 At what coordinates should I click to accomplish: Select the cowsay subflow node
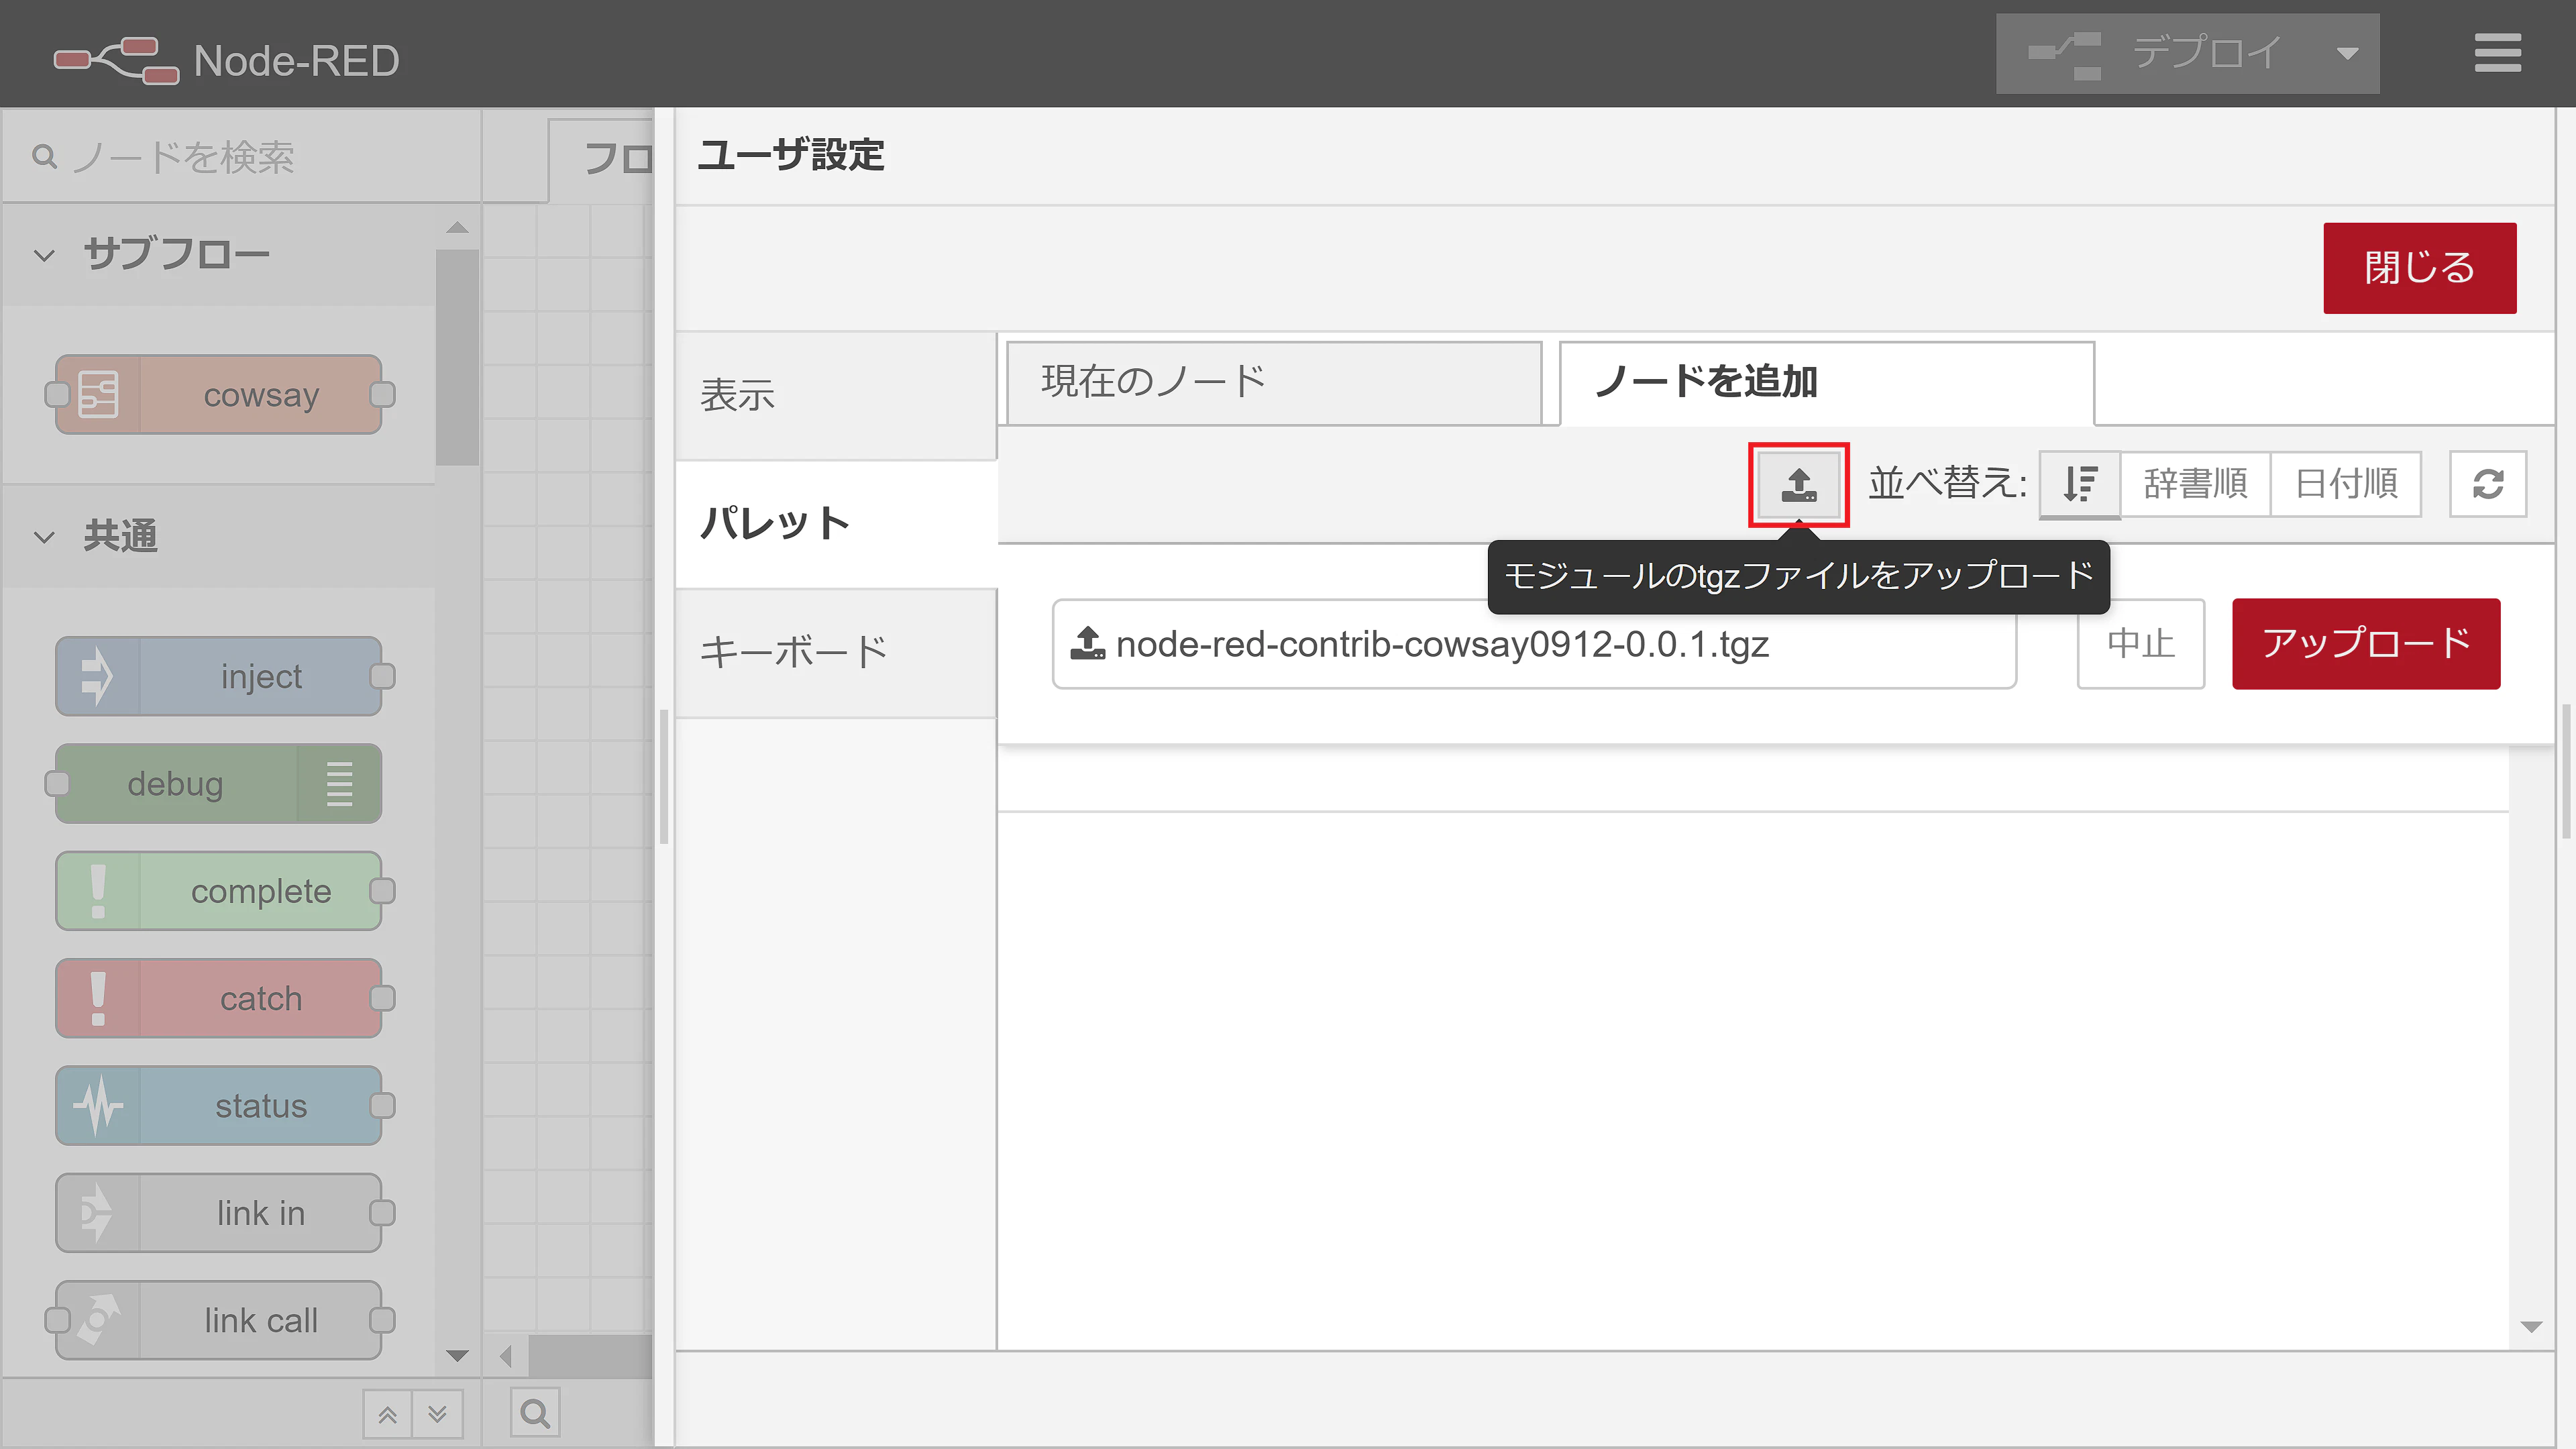[219, 395]
